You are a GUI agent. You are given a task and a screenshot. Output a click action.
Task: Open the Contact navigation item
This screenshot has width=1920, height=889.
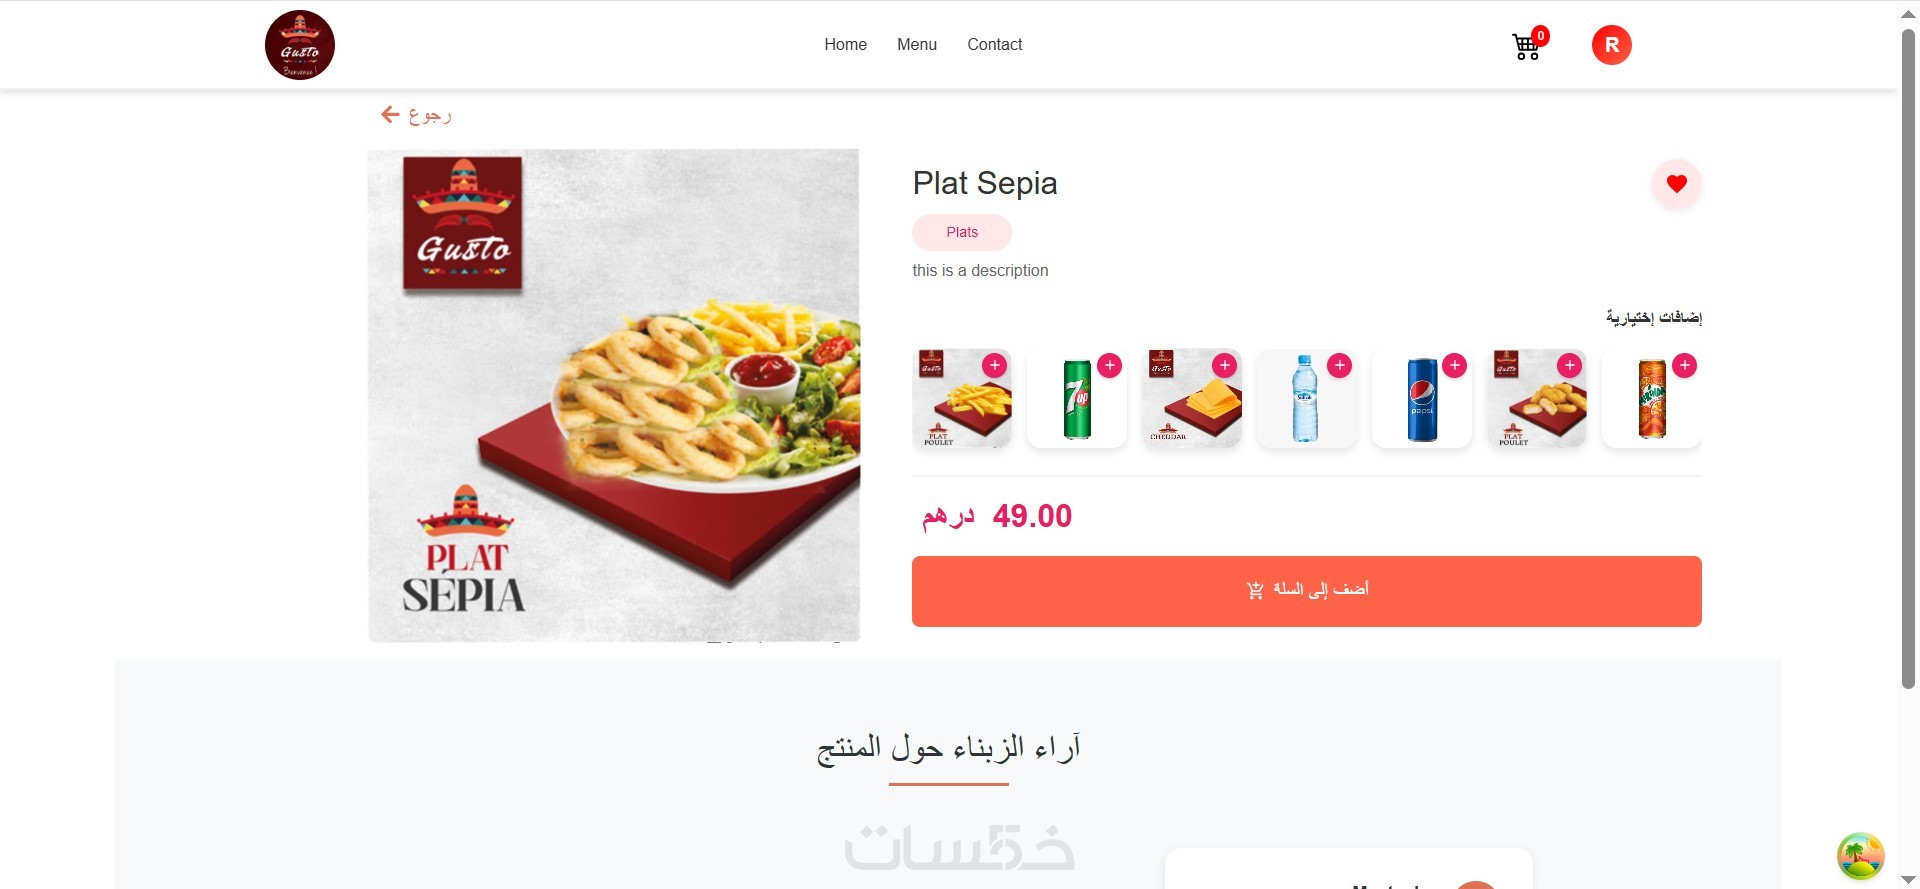(x=994, y=45)
